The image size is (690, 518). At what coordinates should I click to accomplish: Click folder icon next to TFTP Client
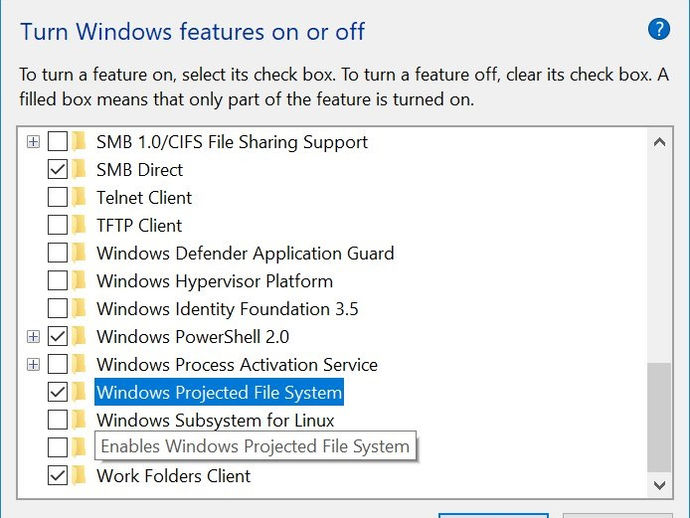click(x=79, y=225)
